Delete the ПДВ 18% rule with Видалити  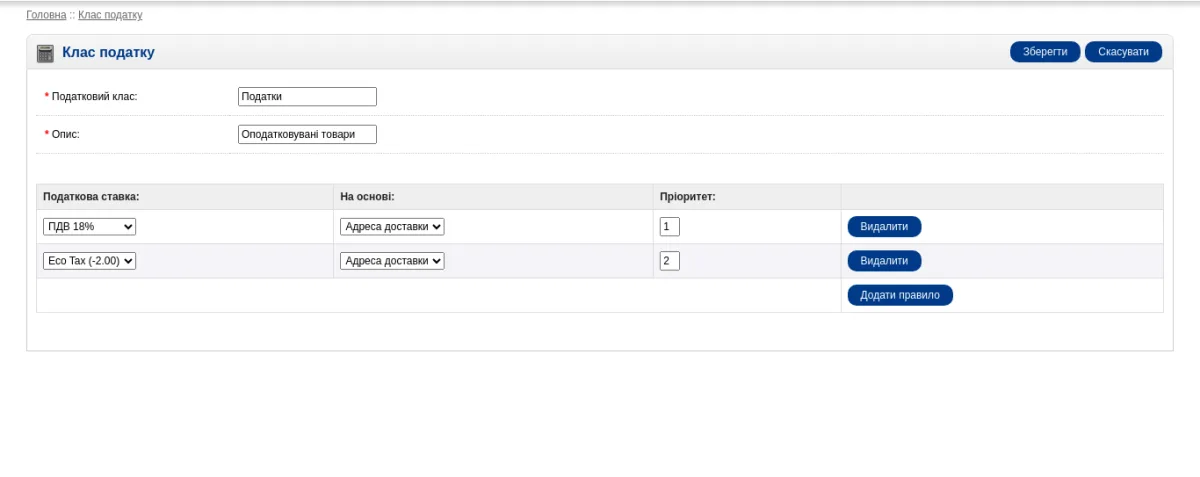[884, 227]
